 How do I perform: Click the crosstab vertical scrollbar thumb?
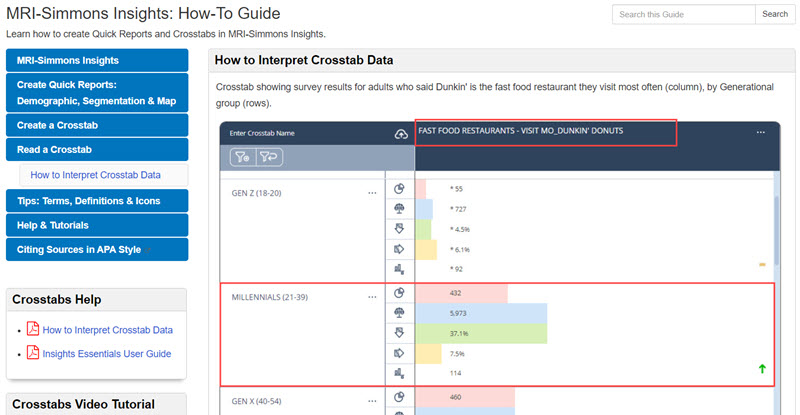(777, 230)
